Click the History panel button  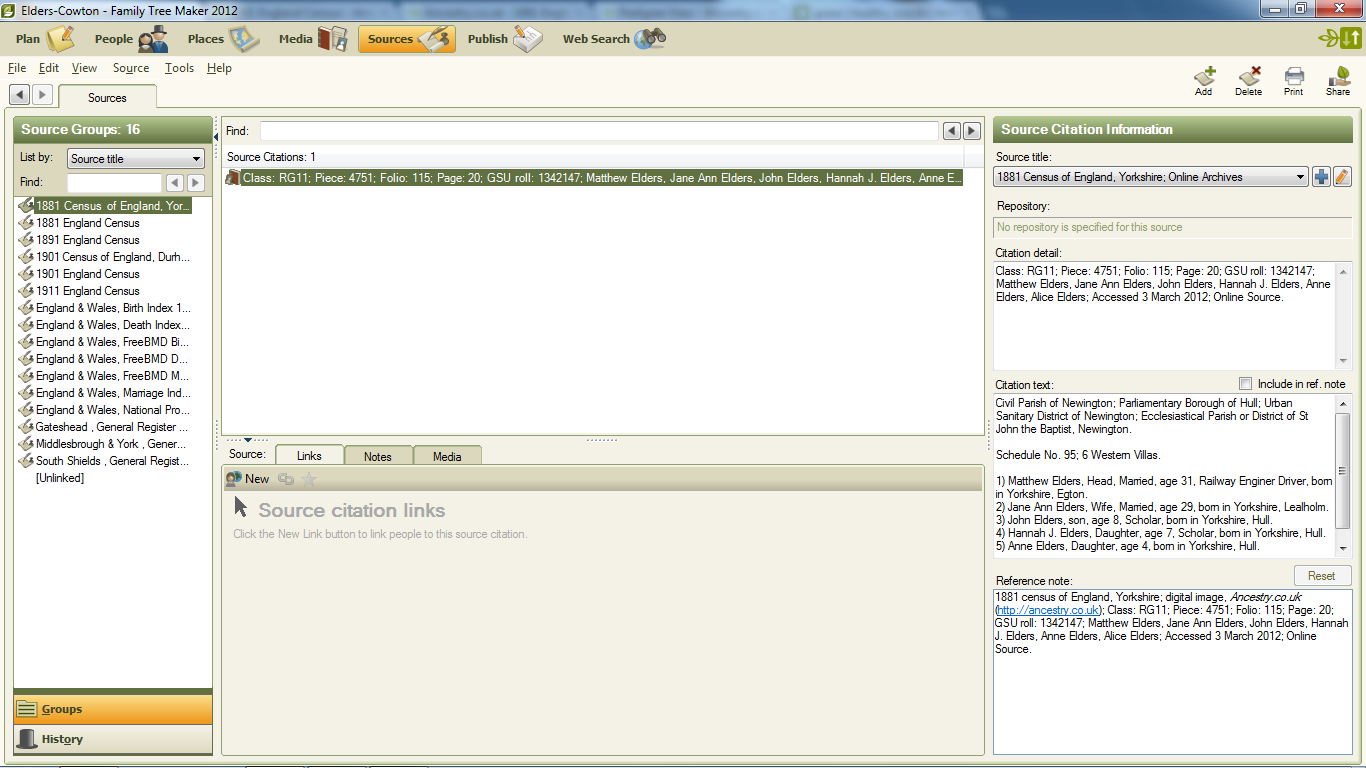coord(113,739)
